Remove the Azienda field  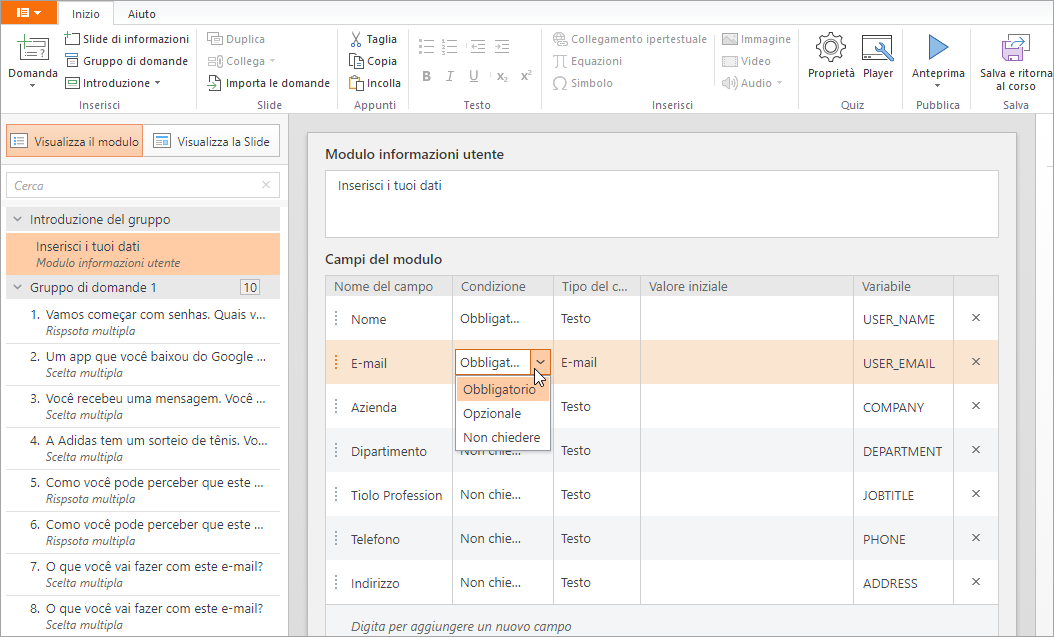click(976, 406)
